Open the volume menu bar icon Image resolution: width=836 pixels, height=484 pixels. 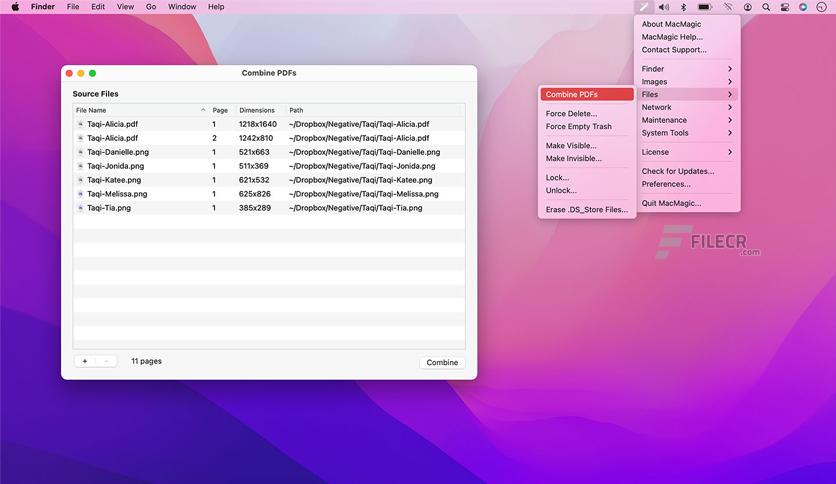click(x=664, y=7)
